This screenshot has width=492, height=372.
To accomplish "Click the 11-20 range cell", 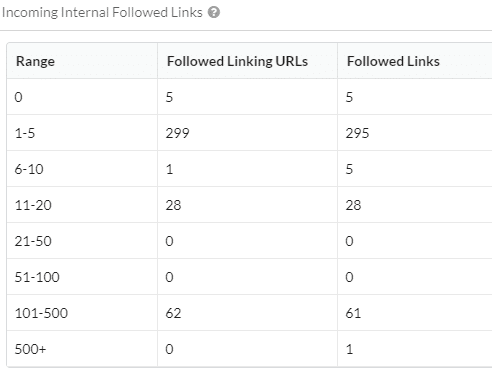I will (x=33, y=205).
